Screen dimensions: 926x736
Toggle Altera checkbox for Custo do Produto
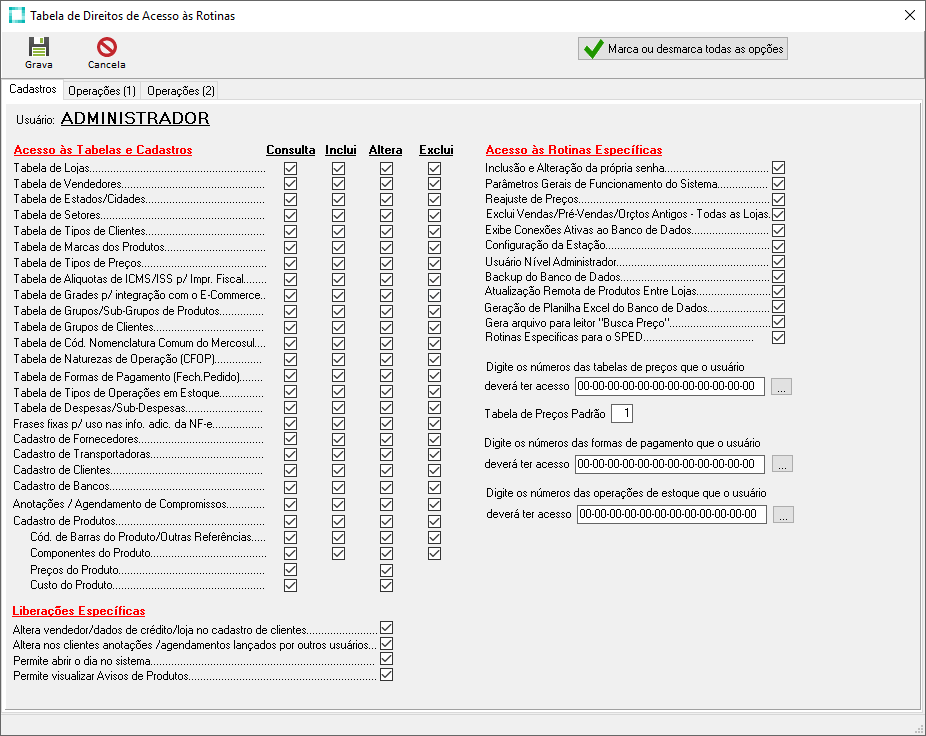386,585
